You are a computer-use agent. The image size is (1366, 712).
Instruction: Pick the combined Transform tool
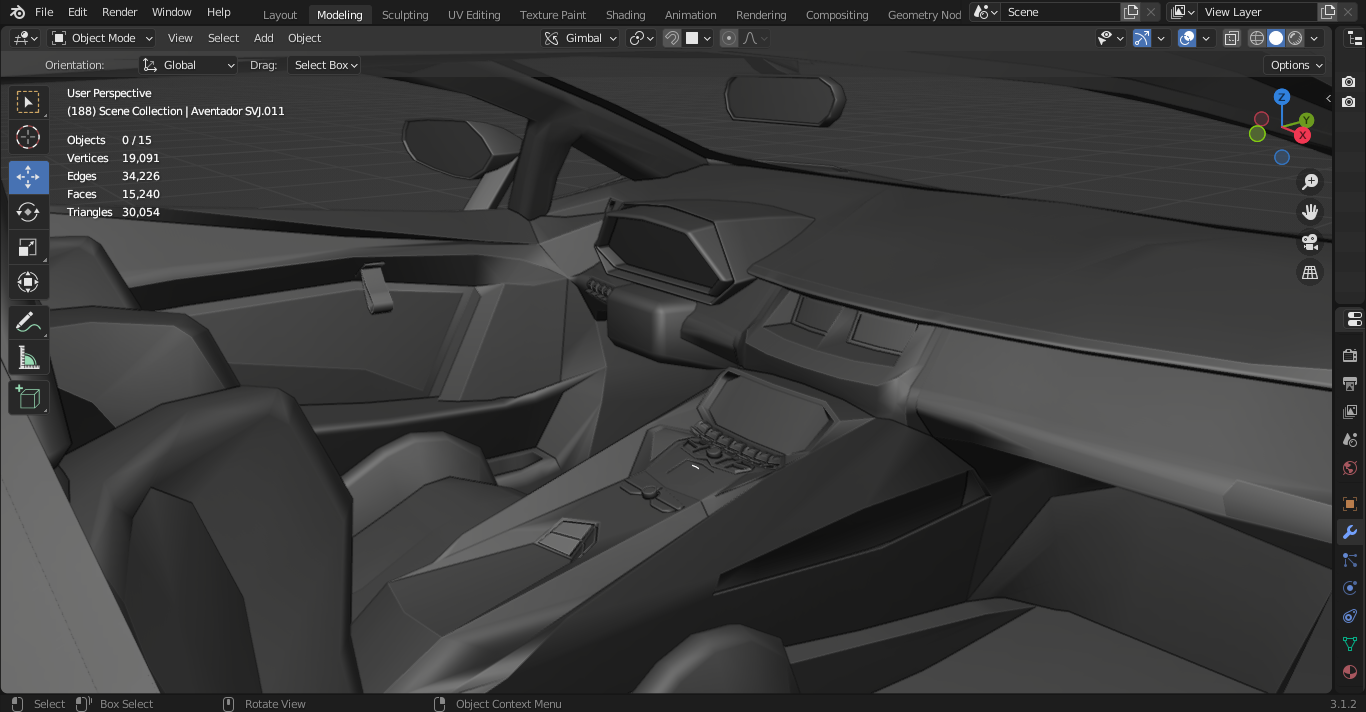28,282
